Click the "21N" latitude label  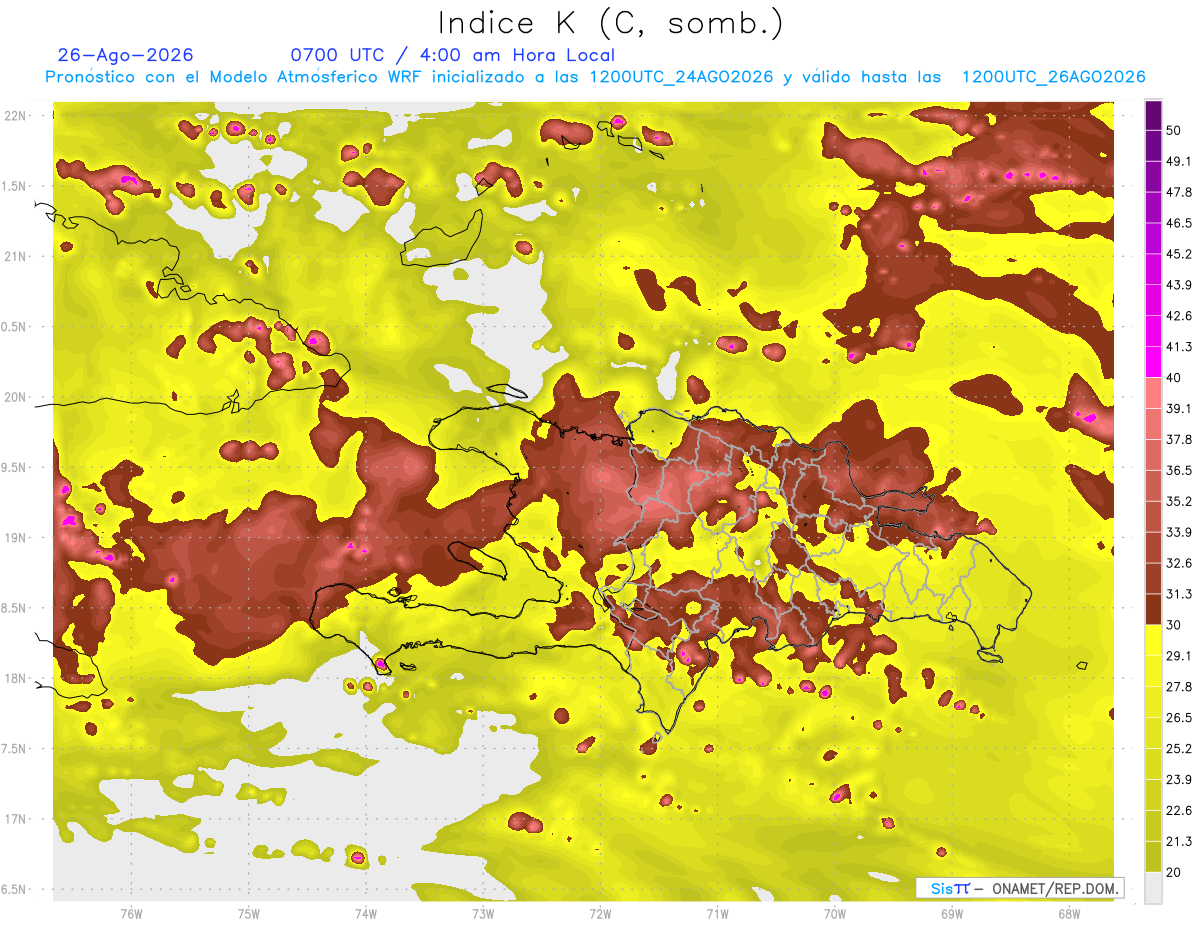(x=15, y=256)
